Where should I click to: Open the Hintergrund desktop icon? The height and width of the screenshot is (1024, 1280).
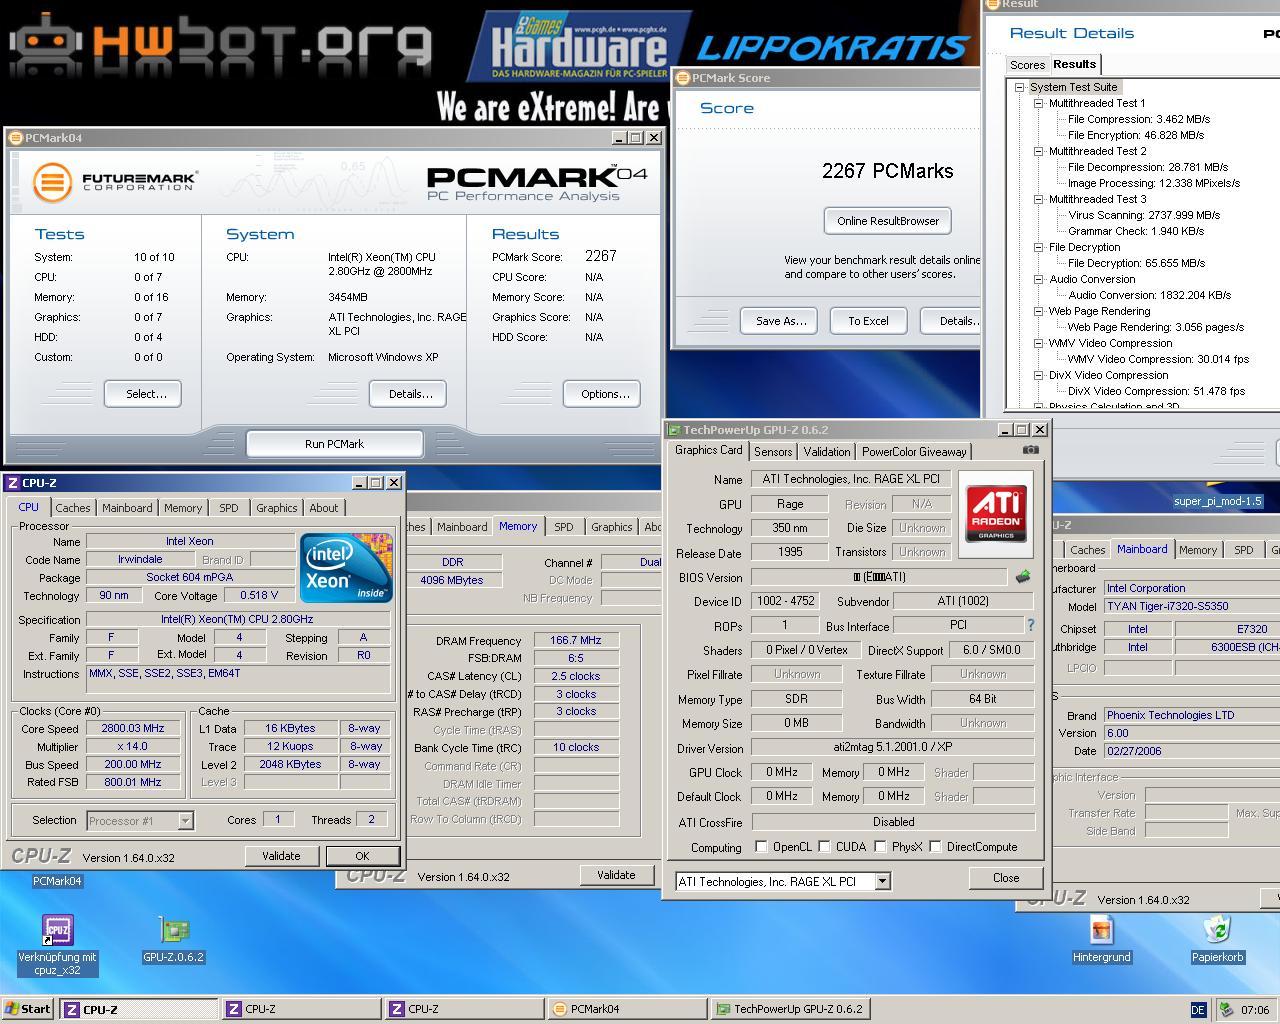(1101, 940)
